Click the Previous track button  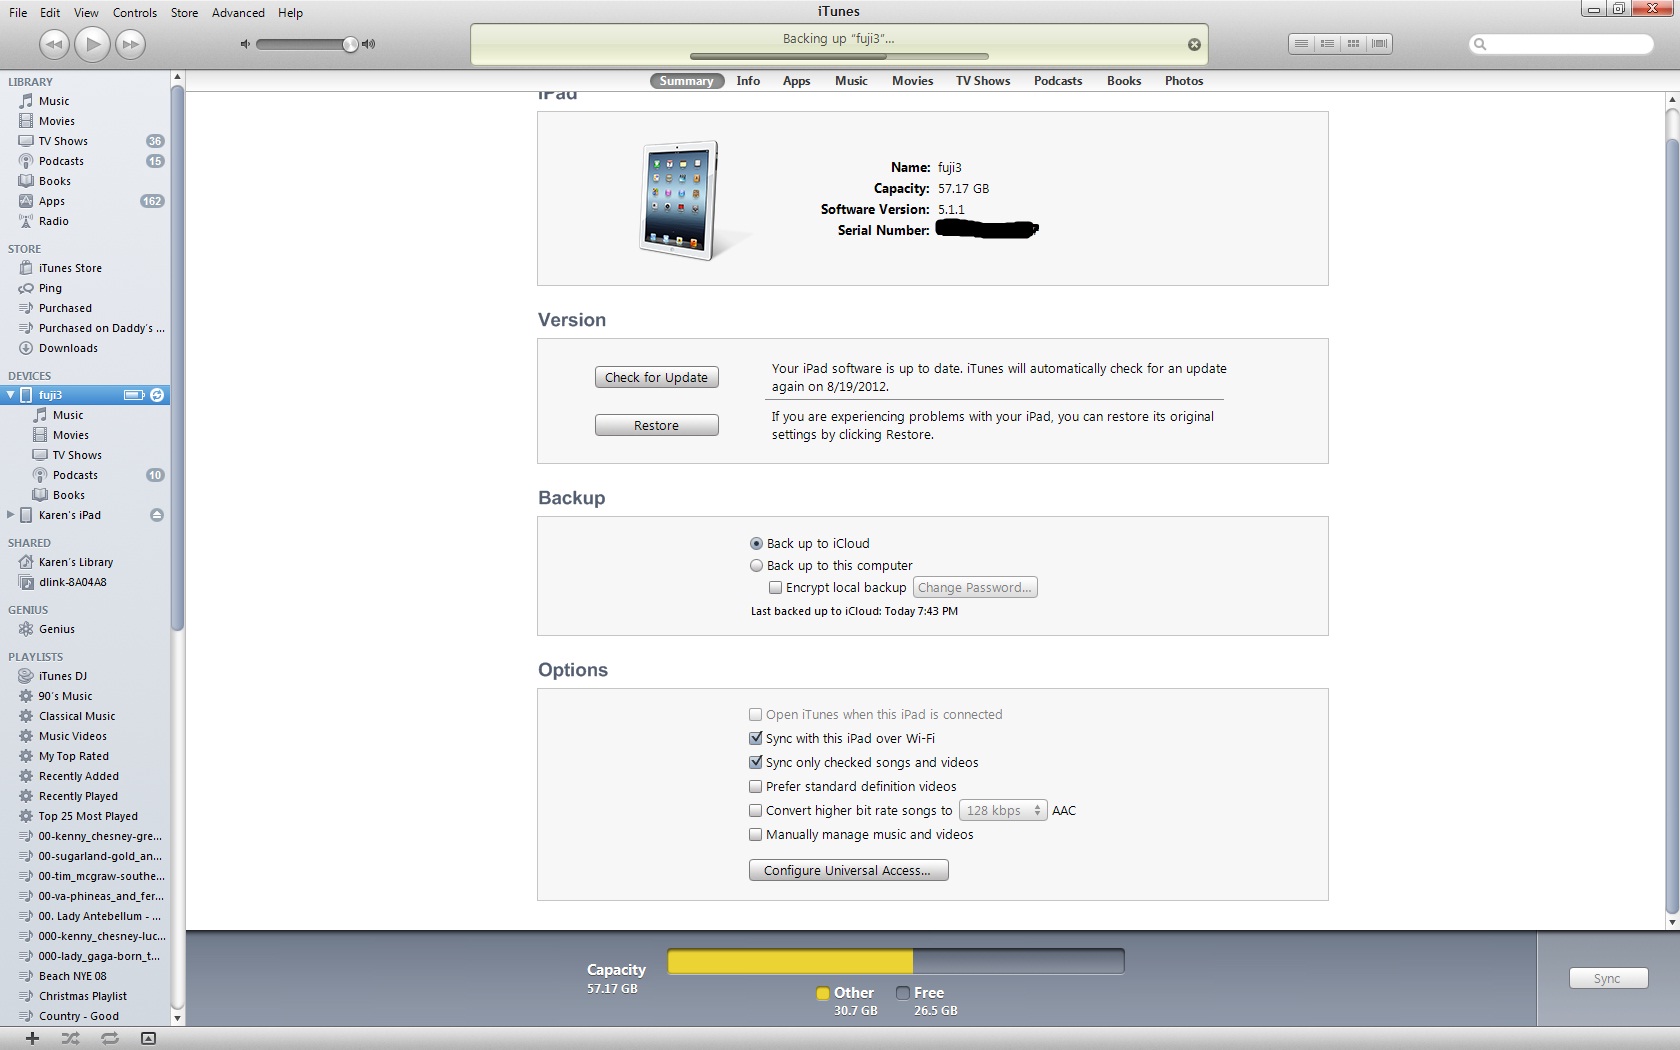pyautogui.click(x=54, y=44)
